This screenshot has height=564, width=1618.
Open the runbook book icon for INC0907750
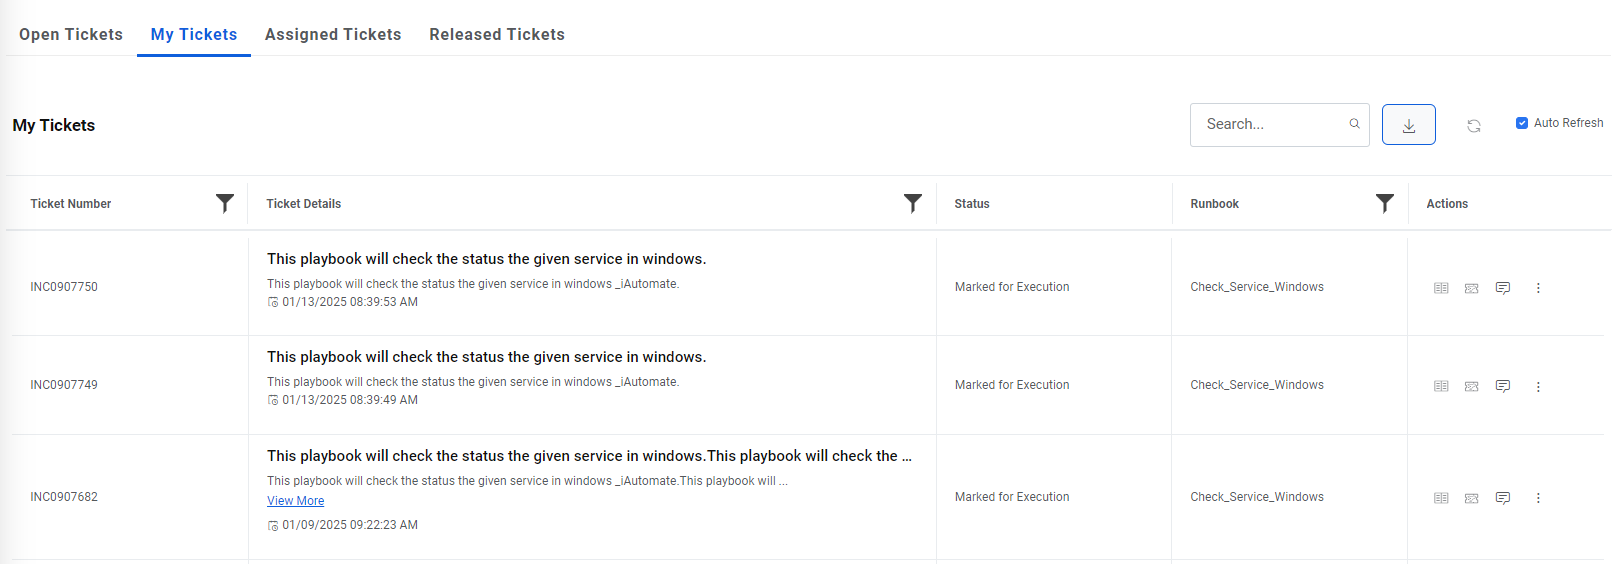tap(1441, 288)
